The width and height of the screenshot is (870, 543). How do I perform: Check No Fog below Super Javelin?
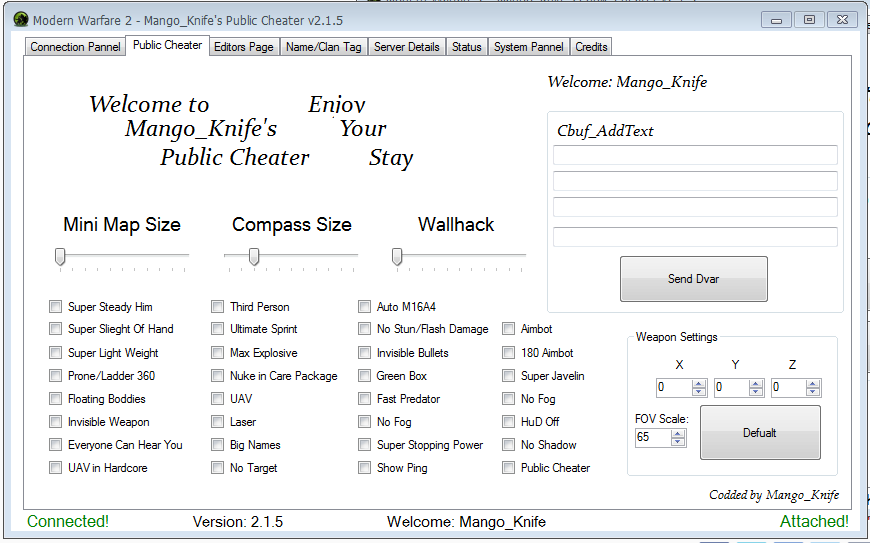[508, 399]
